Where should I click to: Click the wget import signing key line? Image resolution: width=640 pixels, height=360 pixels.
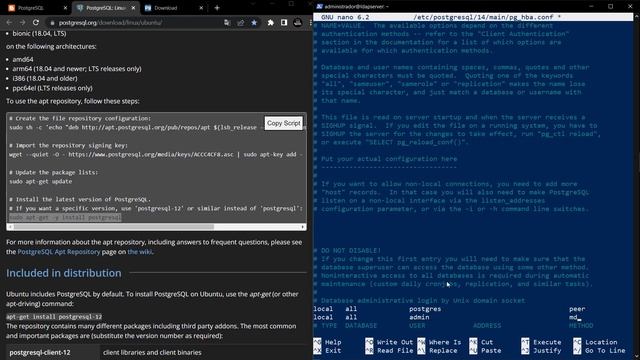tap(156, 154)
